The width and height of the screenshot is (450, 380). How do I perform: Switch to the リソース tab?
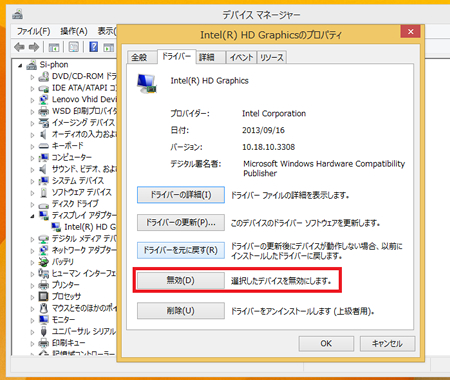[272, 57]
